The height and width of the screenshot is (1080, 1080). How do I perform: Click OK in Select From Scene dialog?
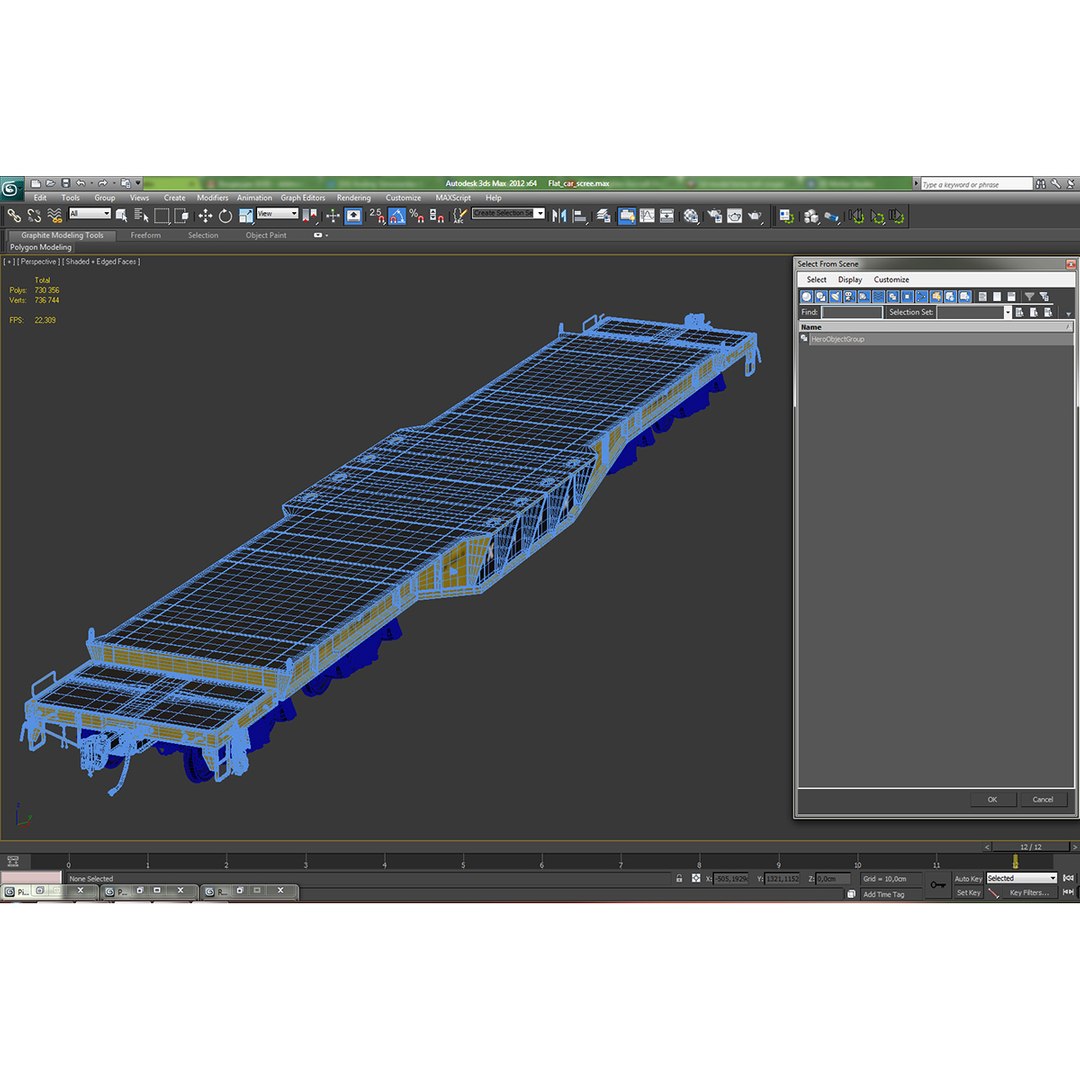click(x=993, y=800)
